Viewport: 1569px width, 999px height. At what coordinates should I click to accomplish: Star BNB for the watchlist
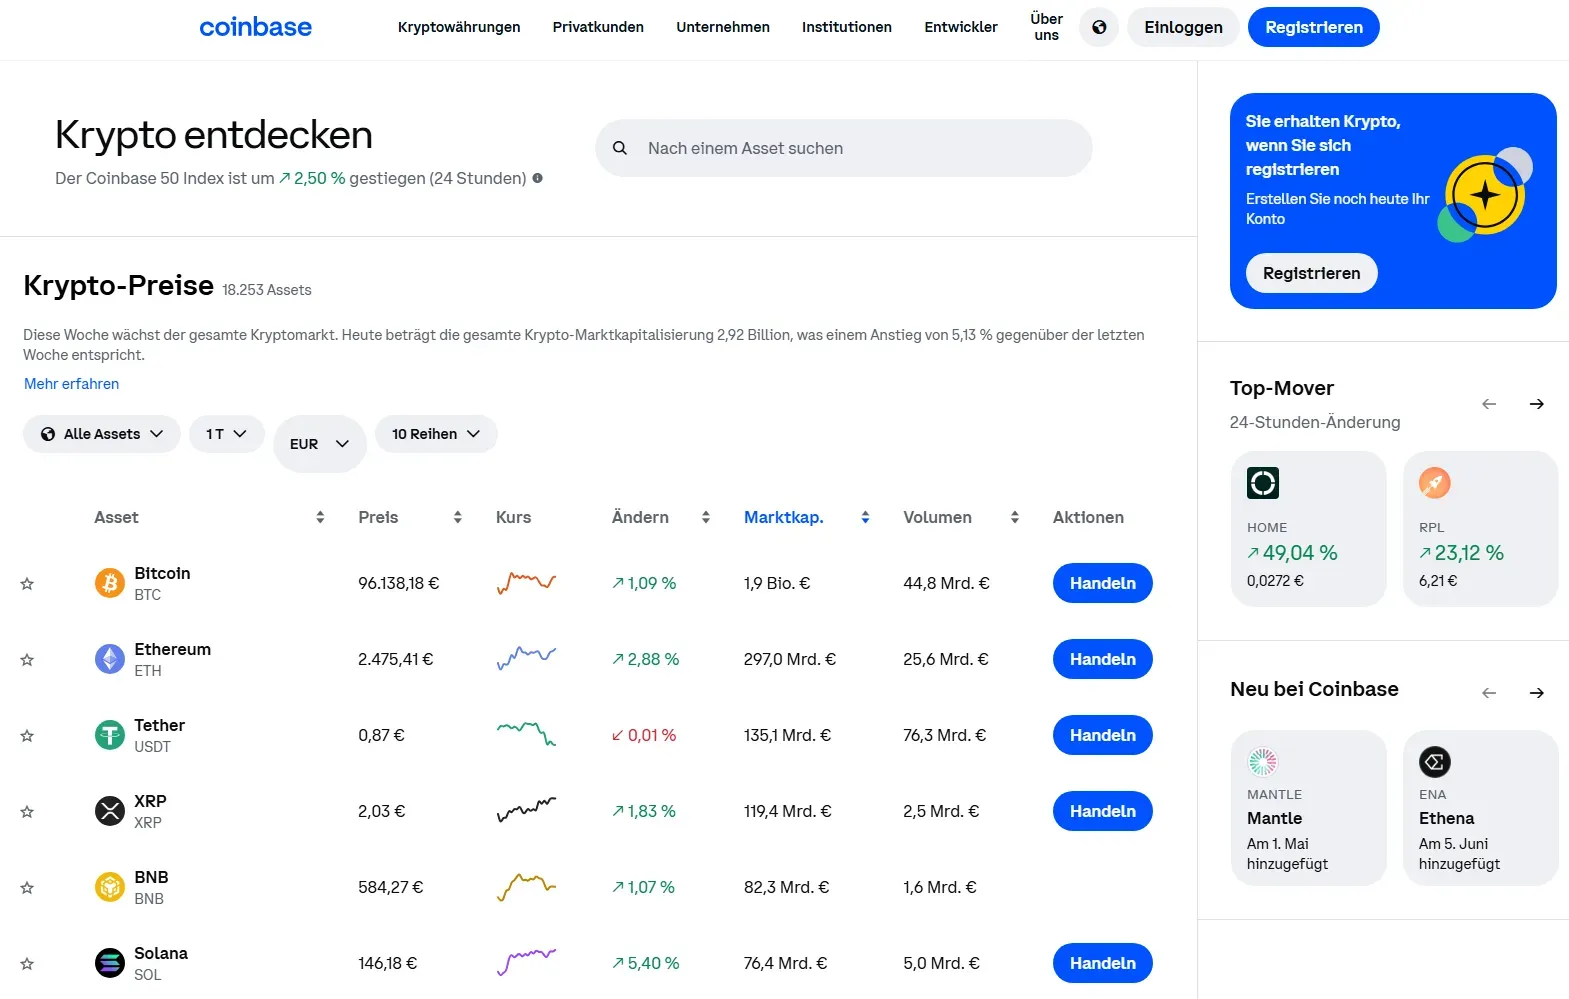coord(27,888)
